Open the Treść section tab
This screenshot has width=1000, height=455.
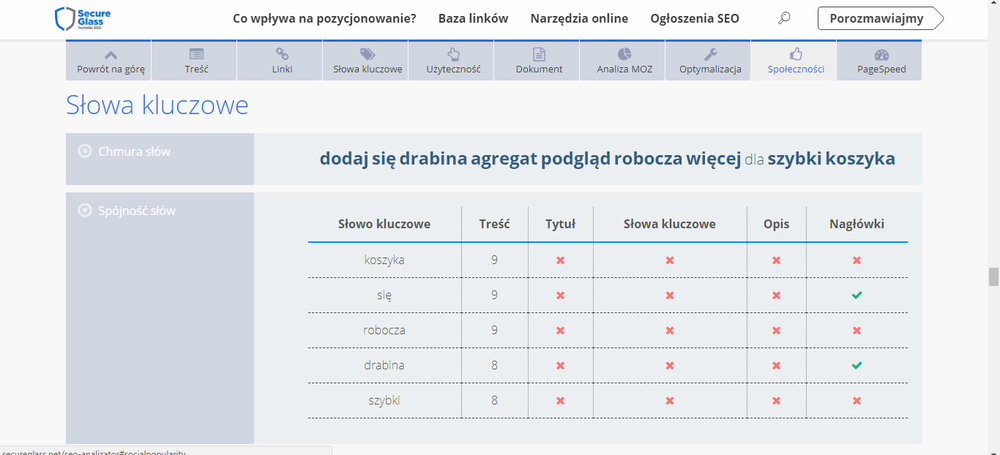[196, 61]
